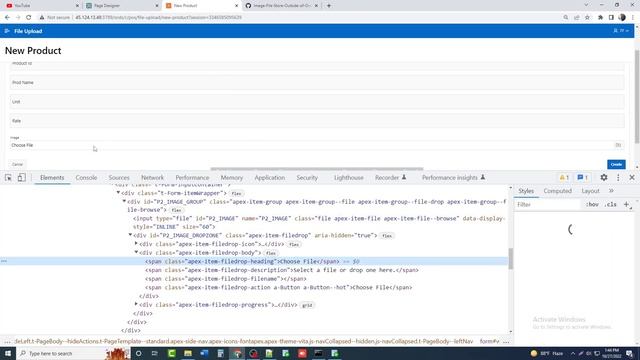640x360 pixels.
Task: Click the Rate input field
Action: point(317,121)
